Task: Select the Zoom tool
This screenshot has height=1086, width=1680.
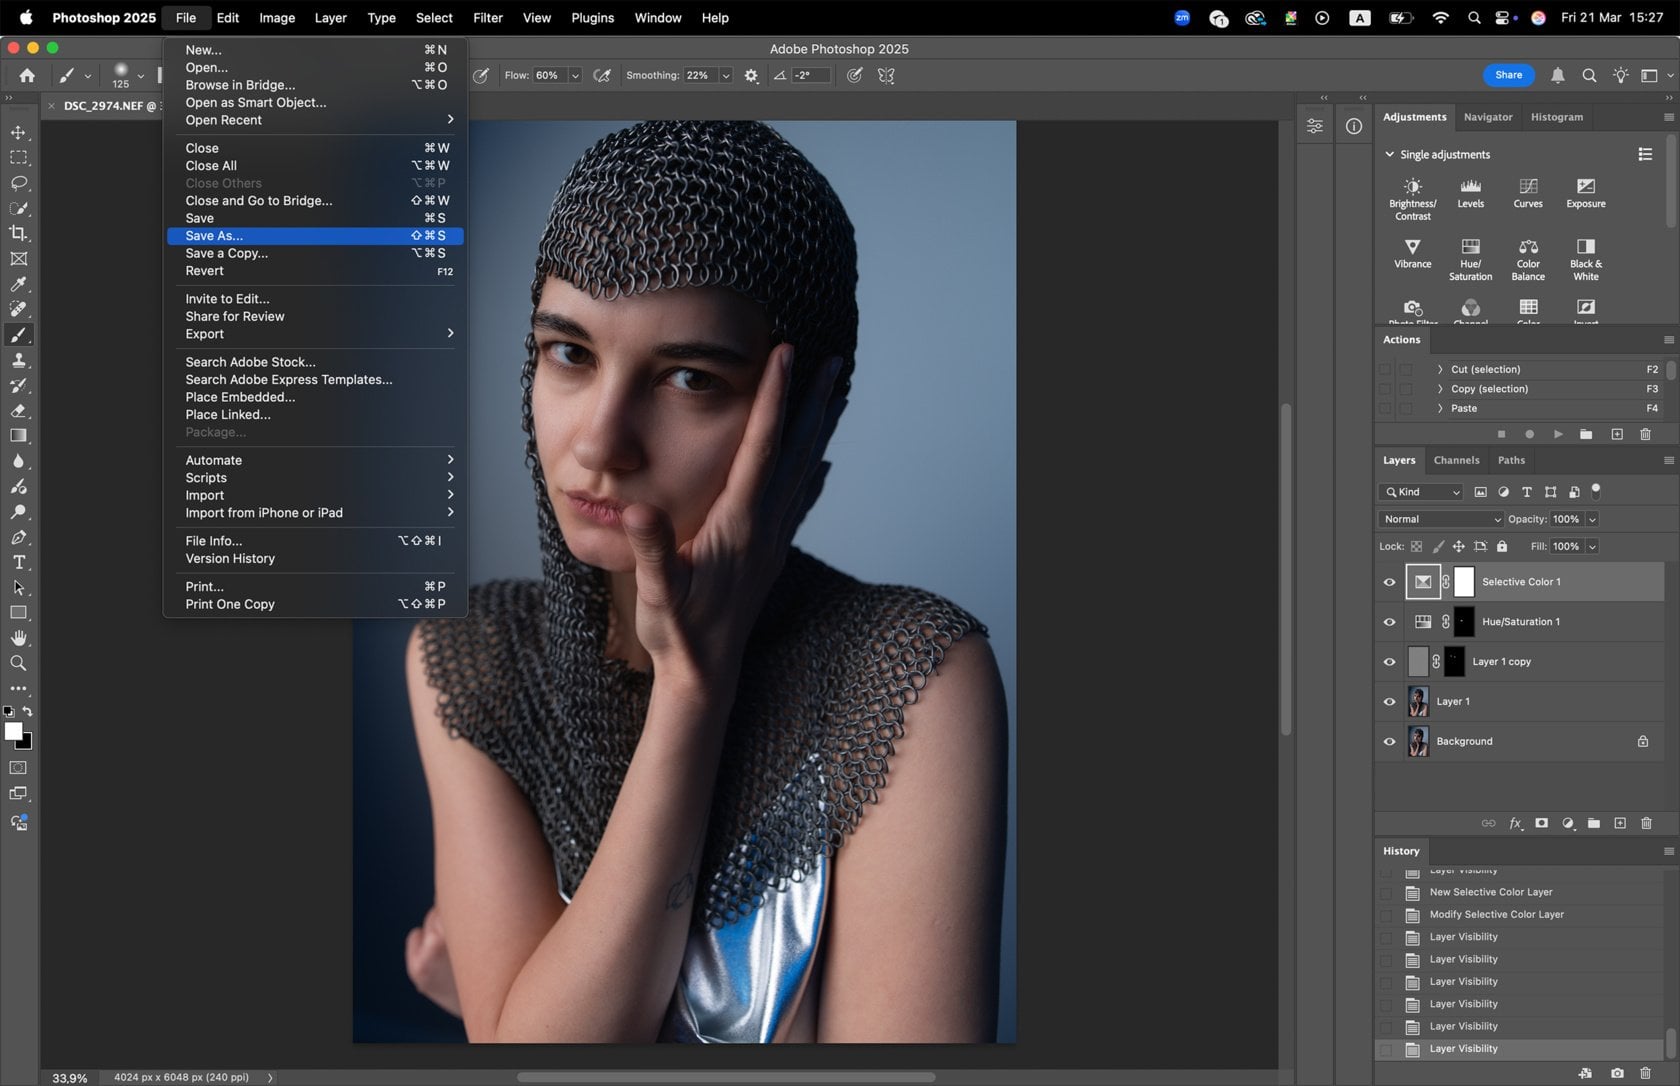Action: coord(18,663)
